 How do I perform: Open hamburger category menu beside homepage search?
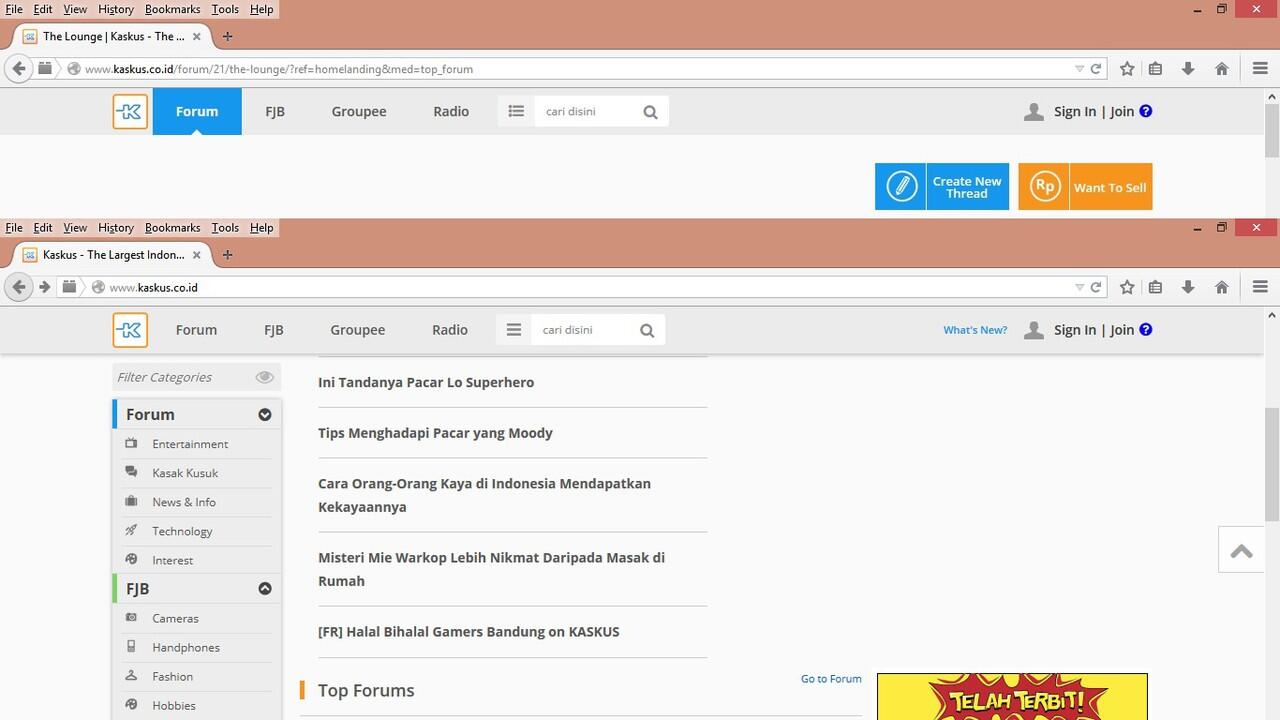click(x=514, y=330)
